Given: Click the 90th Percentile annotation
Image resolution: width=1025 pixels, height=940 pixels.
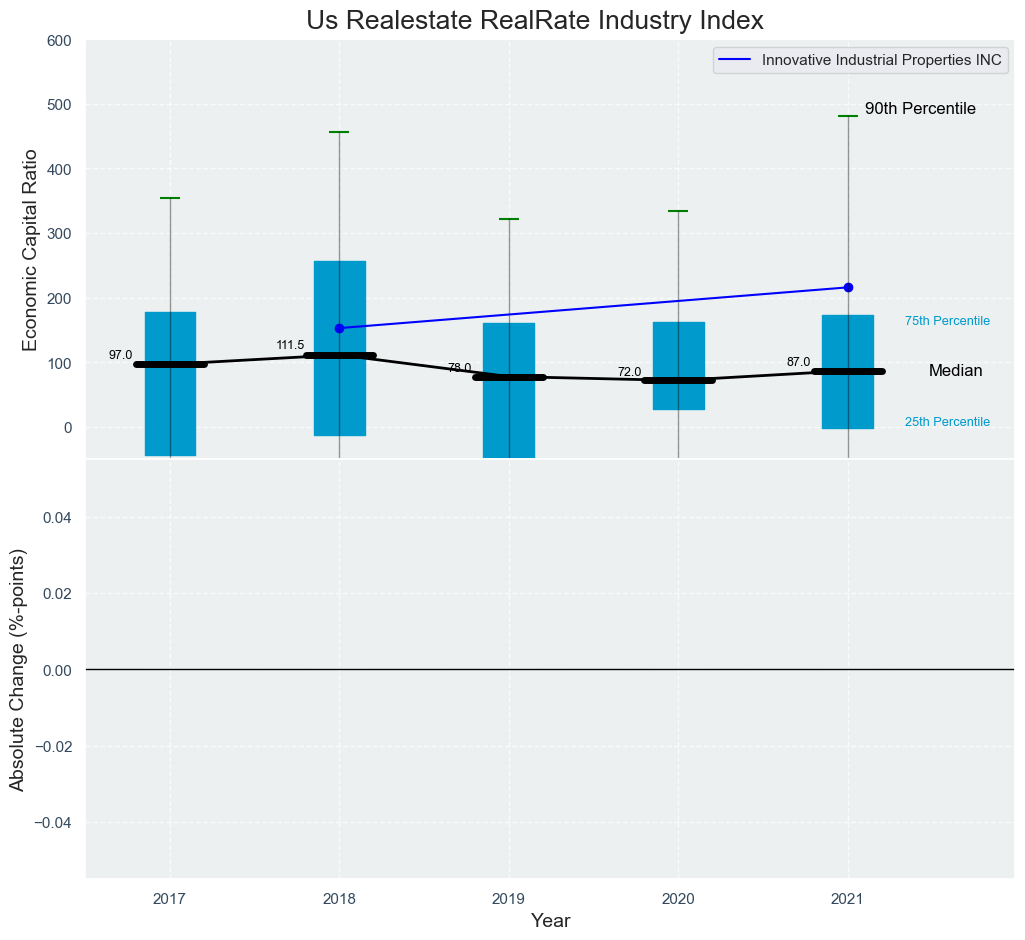Looking at the screenshot, I should [920, 109].
